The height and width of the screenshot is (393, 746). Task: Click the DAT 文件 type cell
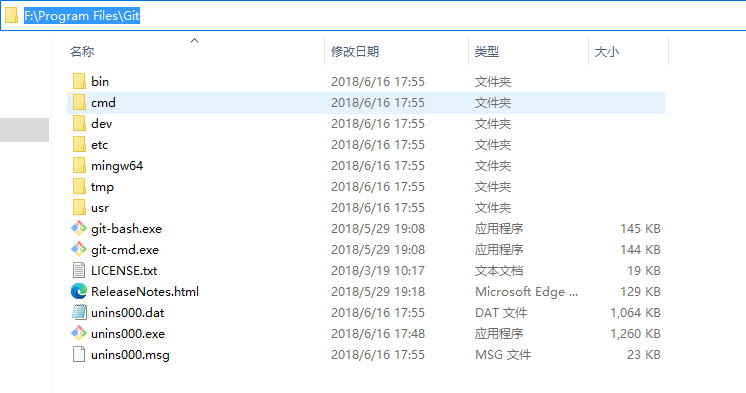pyautogui.click(x=501, y=312)
